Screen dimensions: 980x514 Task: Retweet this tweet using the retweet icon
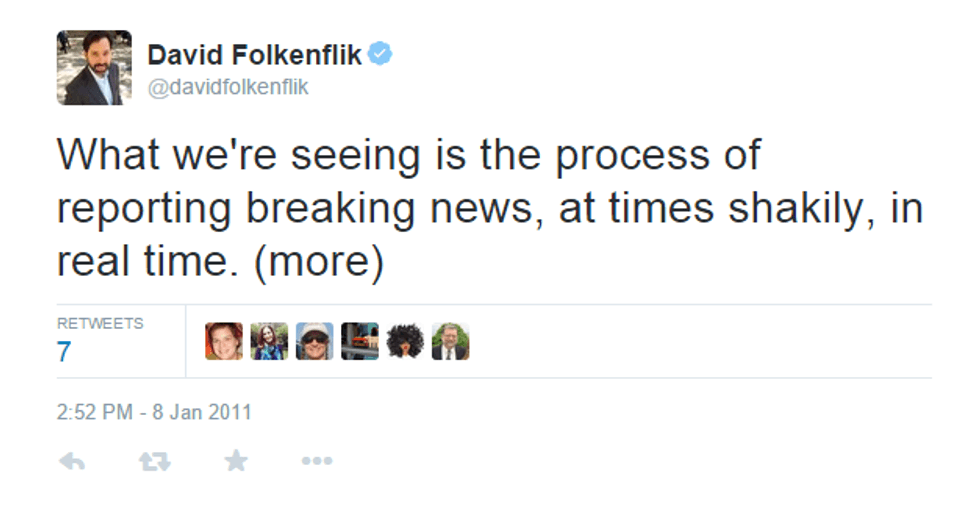click(x=154, y=461)
